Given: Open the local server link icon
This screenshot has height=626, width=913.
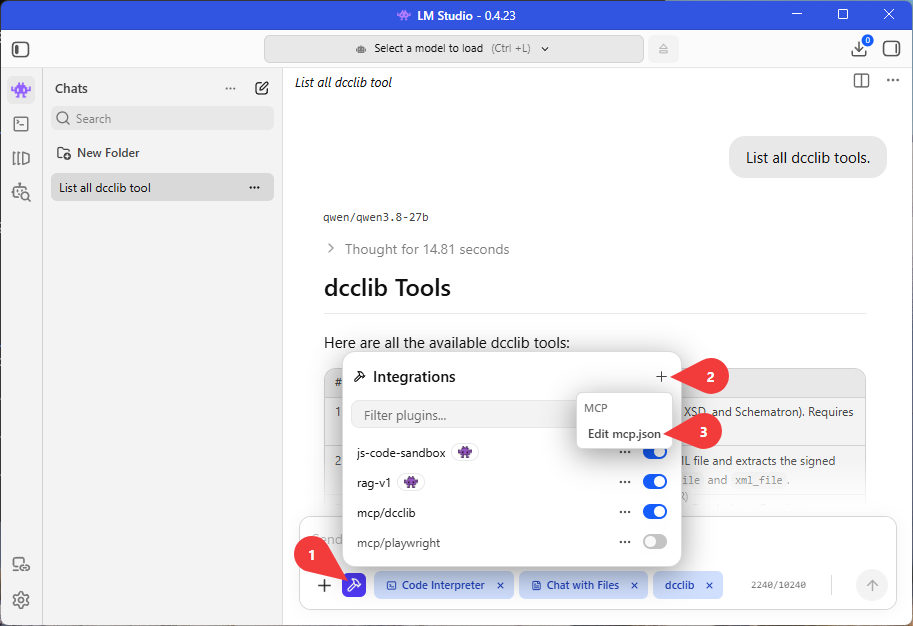Looking at the screenshot, I should click(x=21, y=564).
